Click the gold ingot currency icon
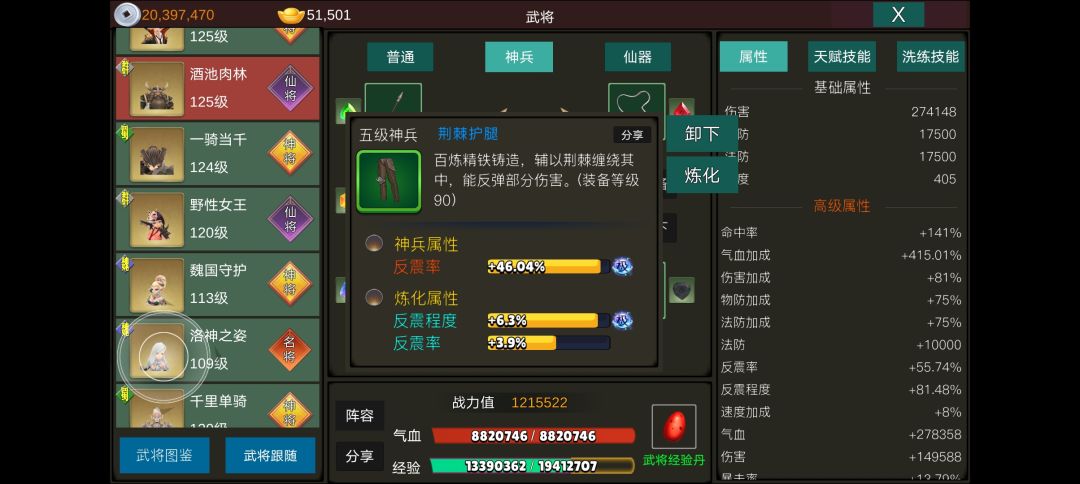The width and height of the screenshot is (1080, 484). pyautogui.click(x=291, y=14)
